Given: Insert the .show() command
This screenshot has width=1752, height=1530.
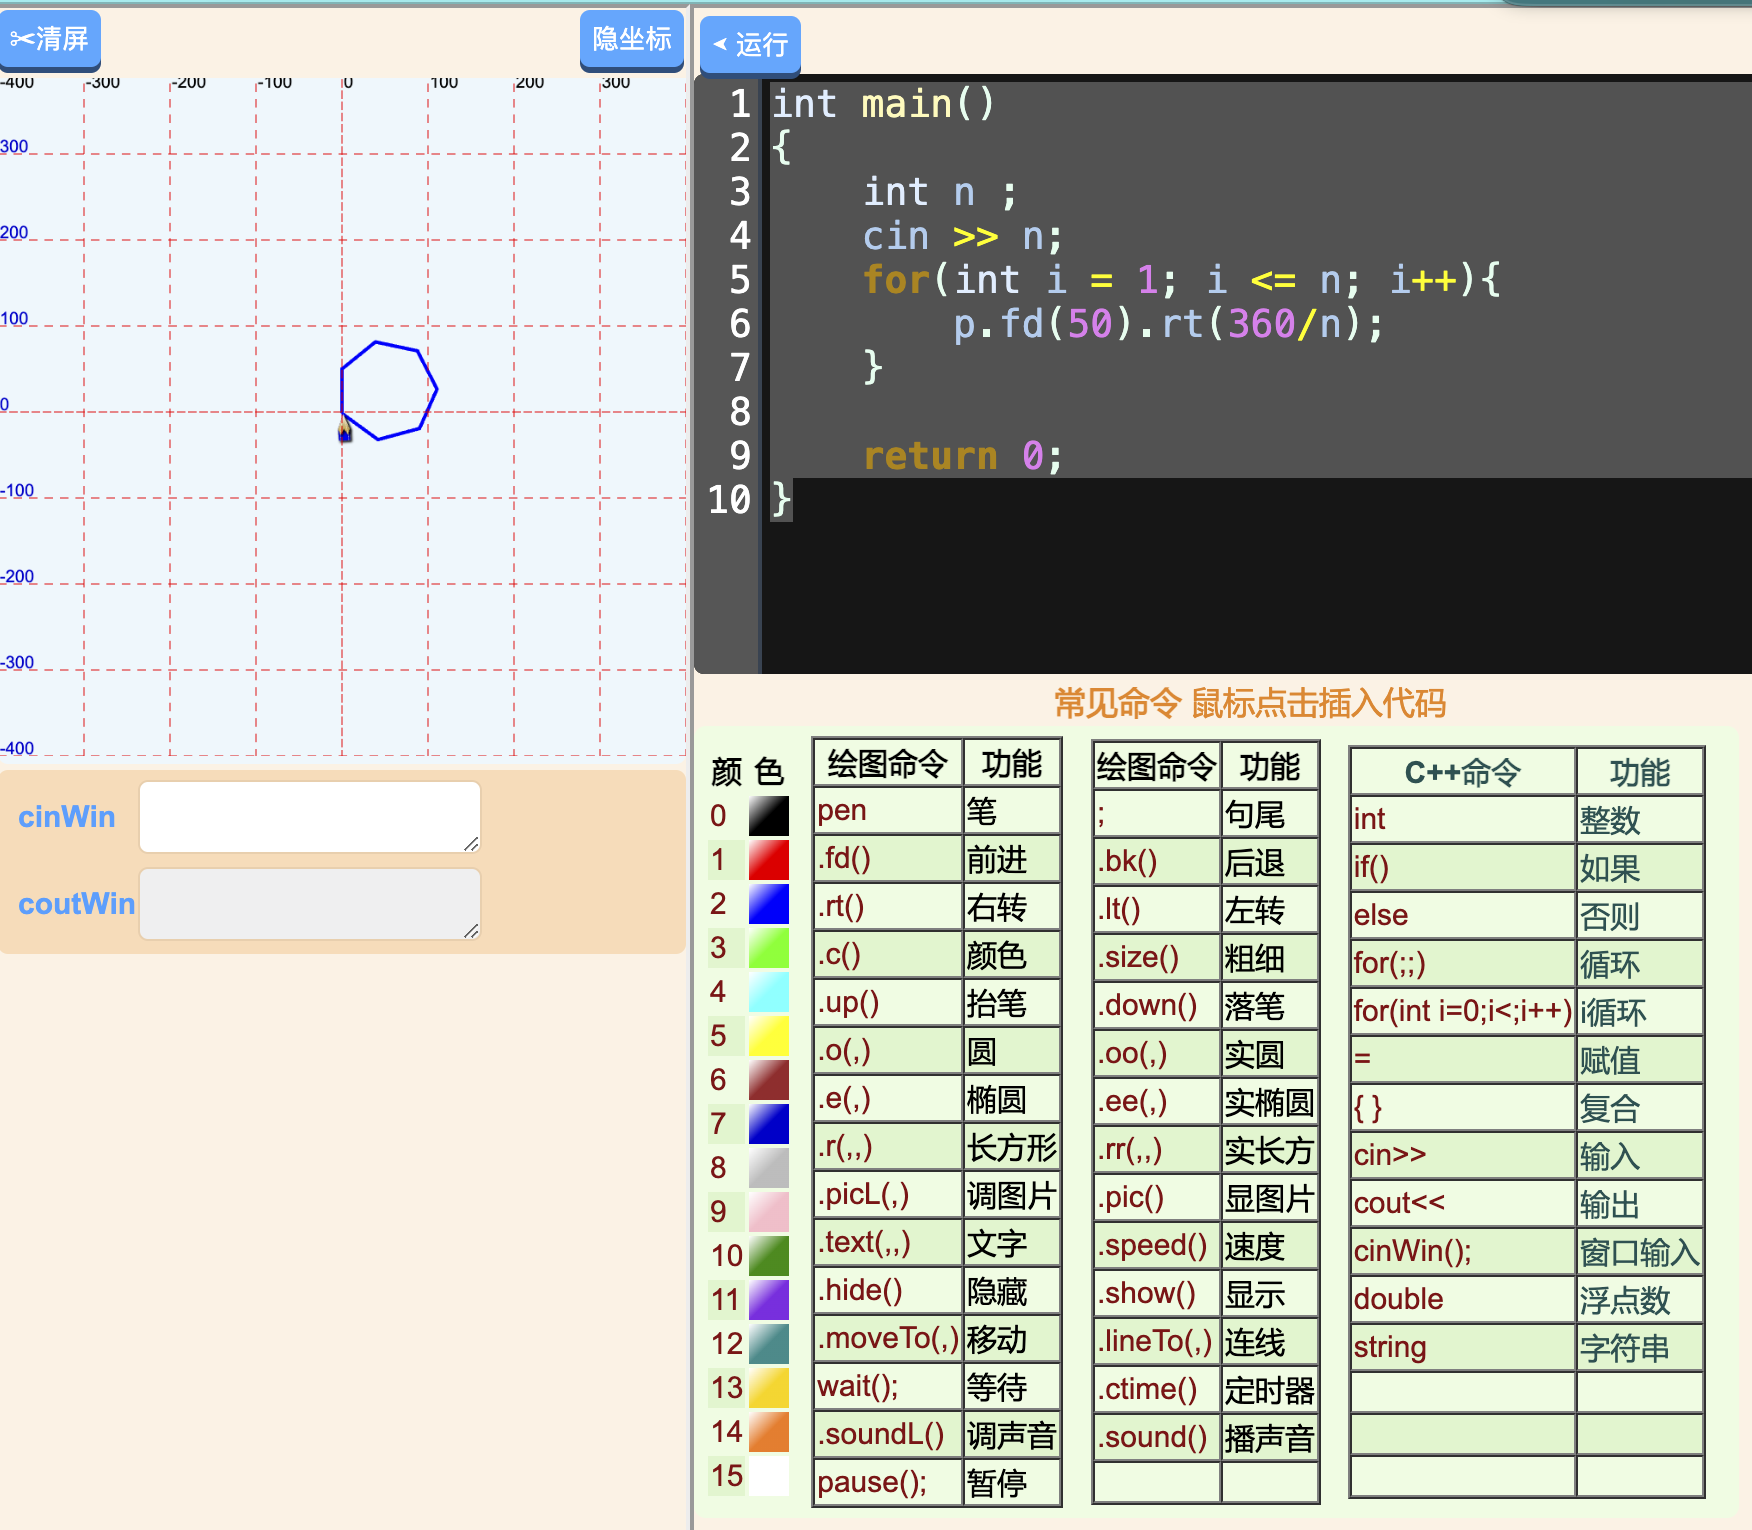Looking at the screenshot, I should tap(1157, 1294).
